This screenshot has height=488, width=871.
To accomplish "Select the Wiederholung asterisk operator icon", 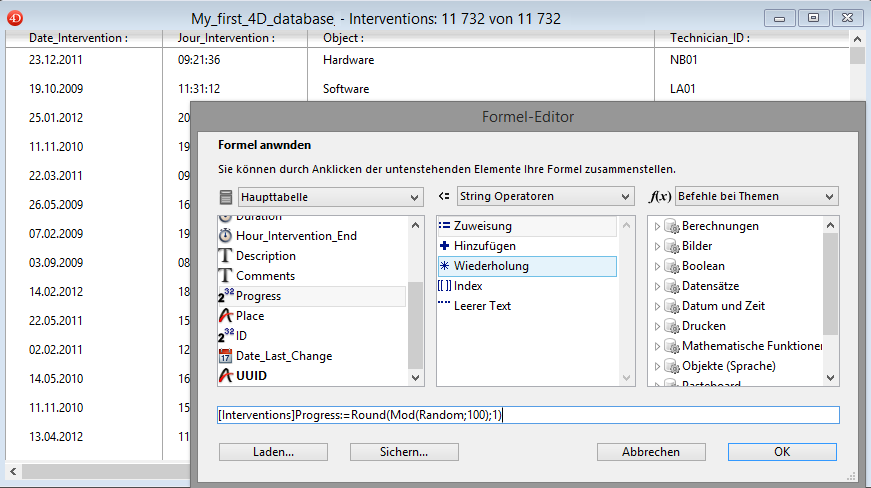I will 445,266.
